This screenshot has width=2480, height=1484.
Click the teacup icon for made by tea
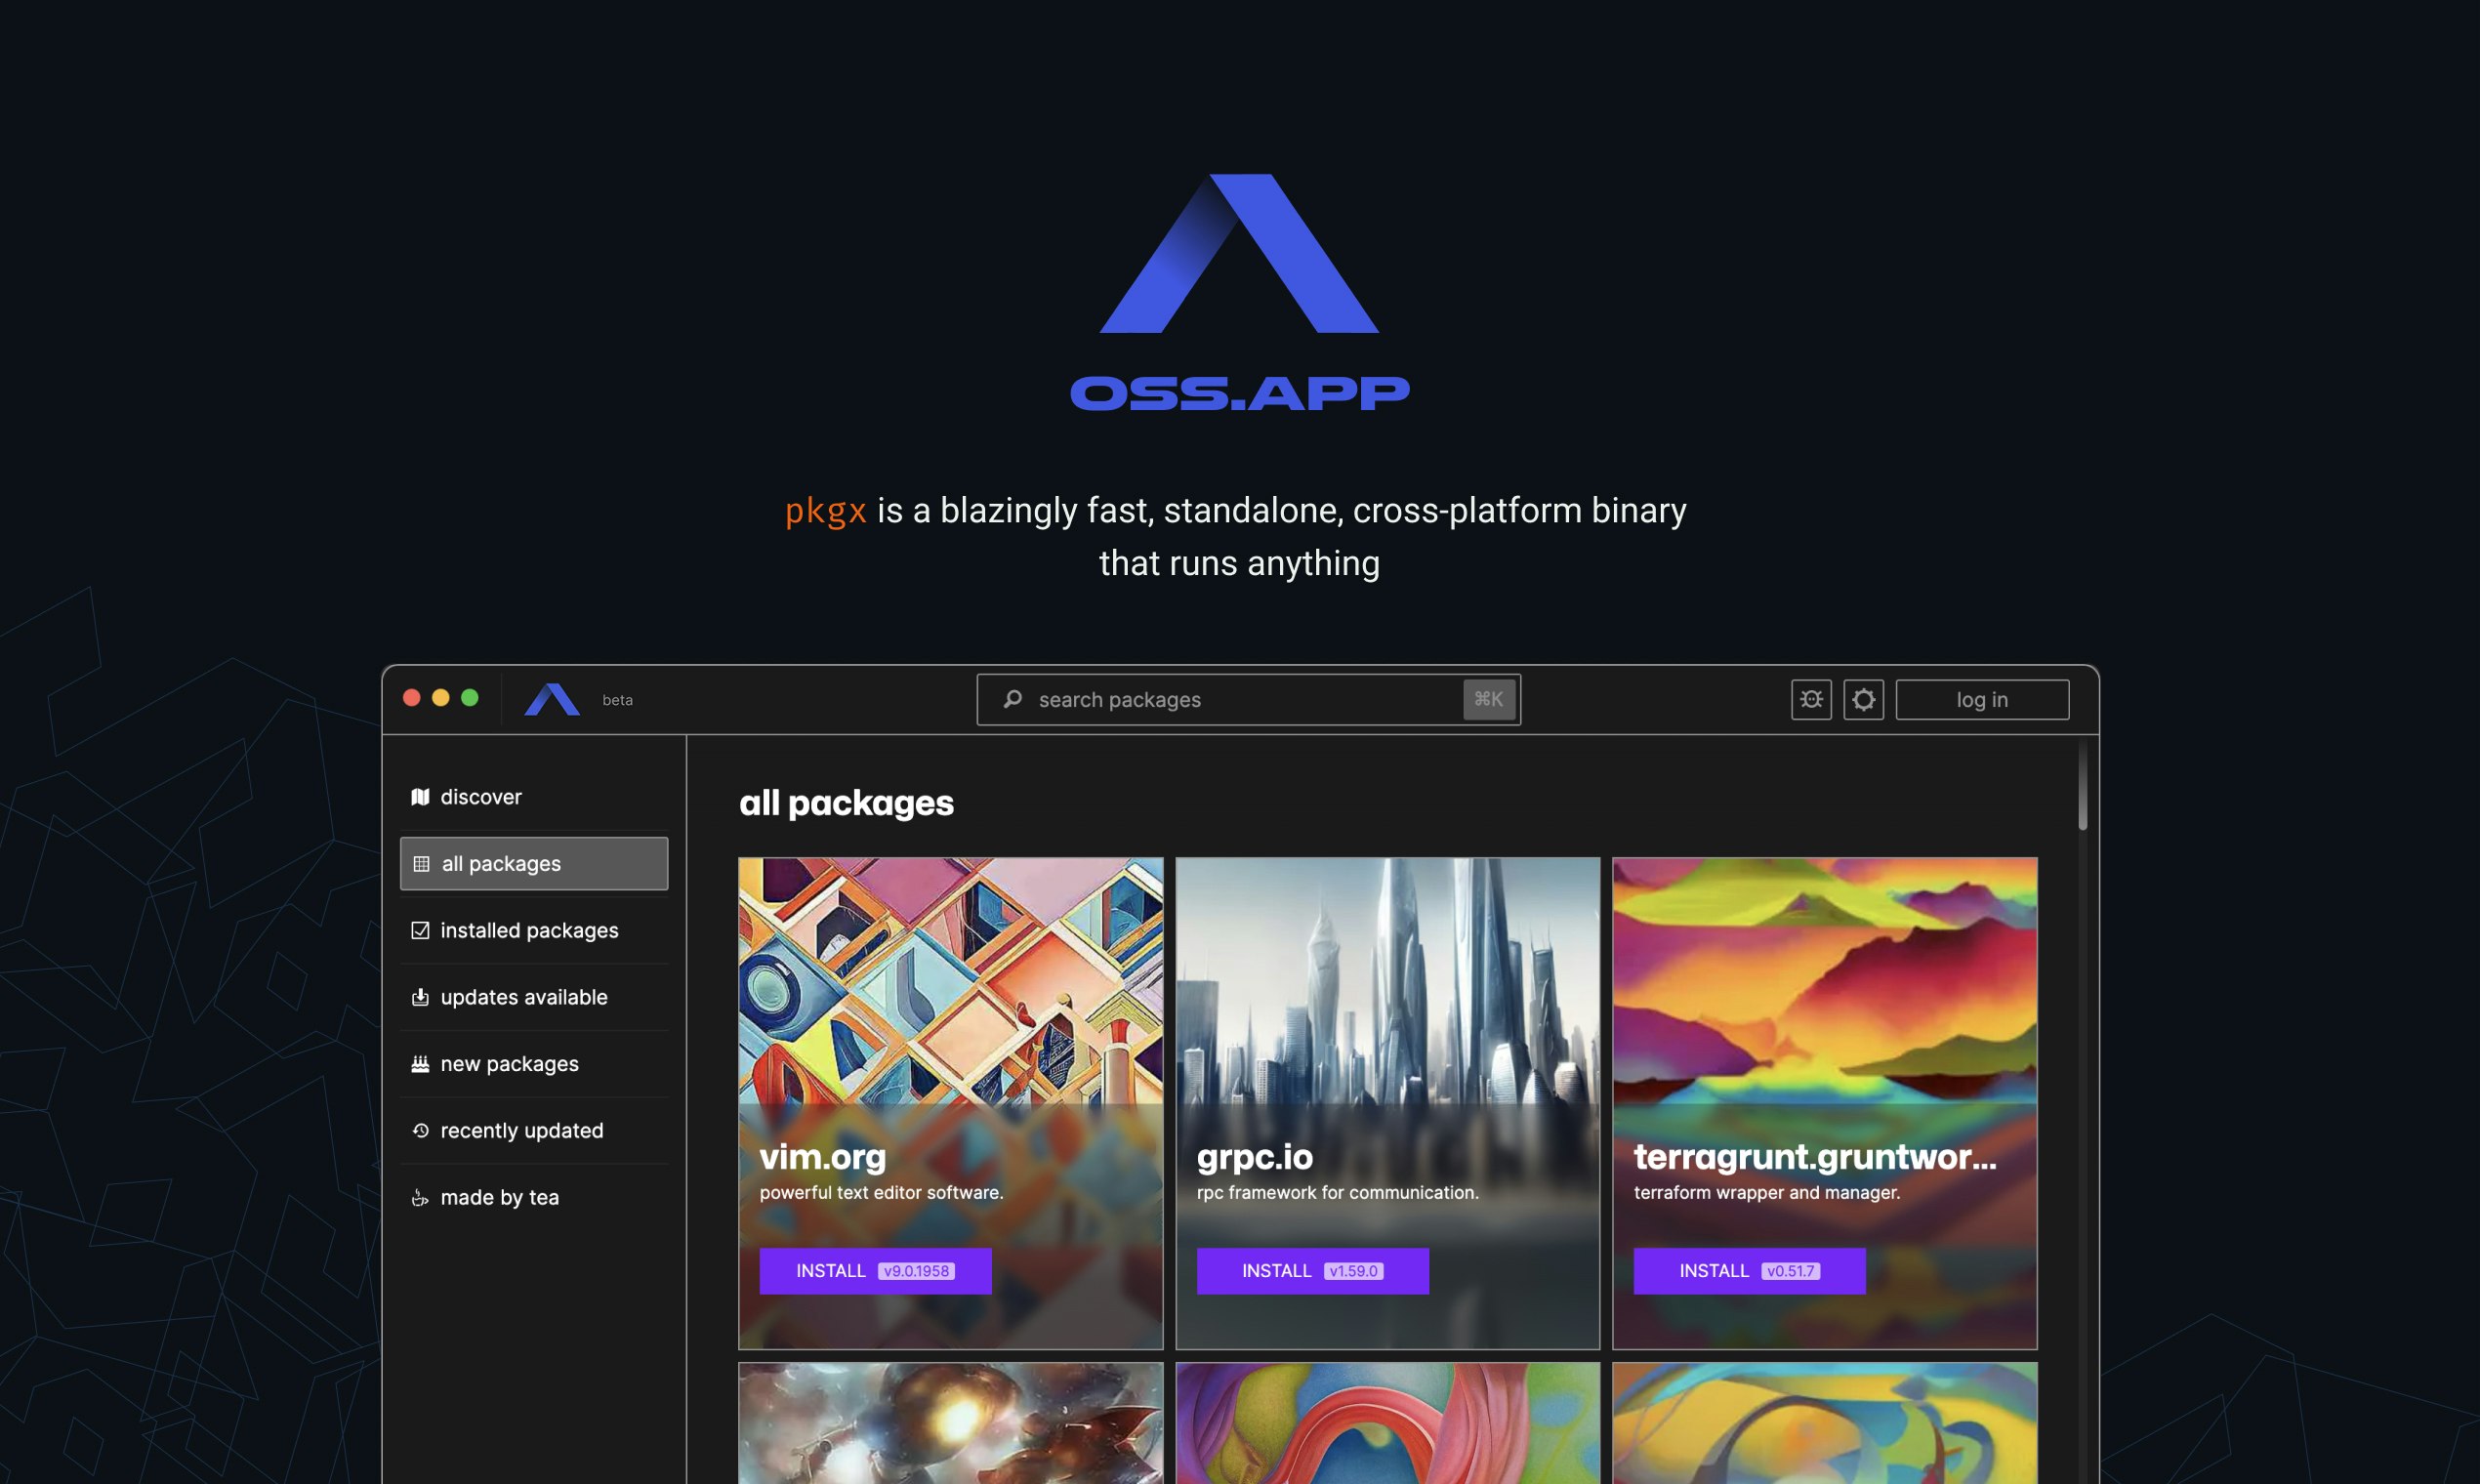click(x=420, y=1197)
